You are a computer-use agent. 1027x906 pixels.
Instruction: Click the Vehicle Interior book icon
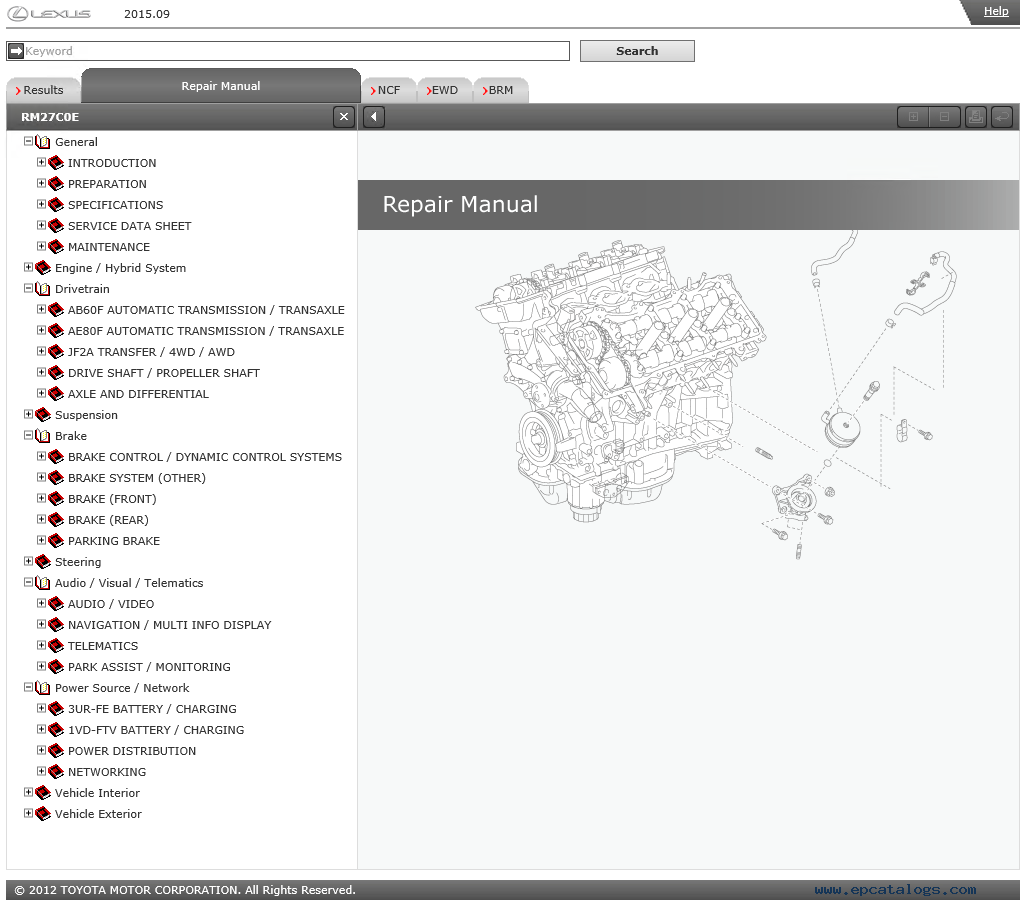point(43,793)
